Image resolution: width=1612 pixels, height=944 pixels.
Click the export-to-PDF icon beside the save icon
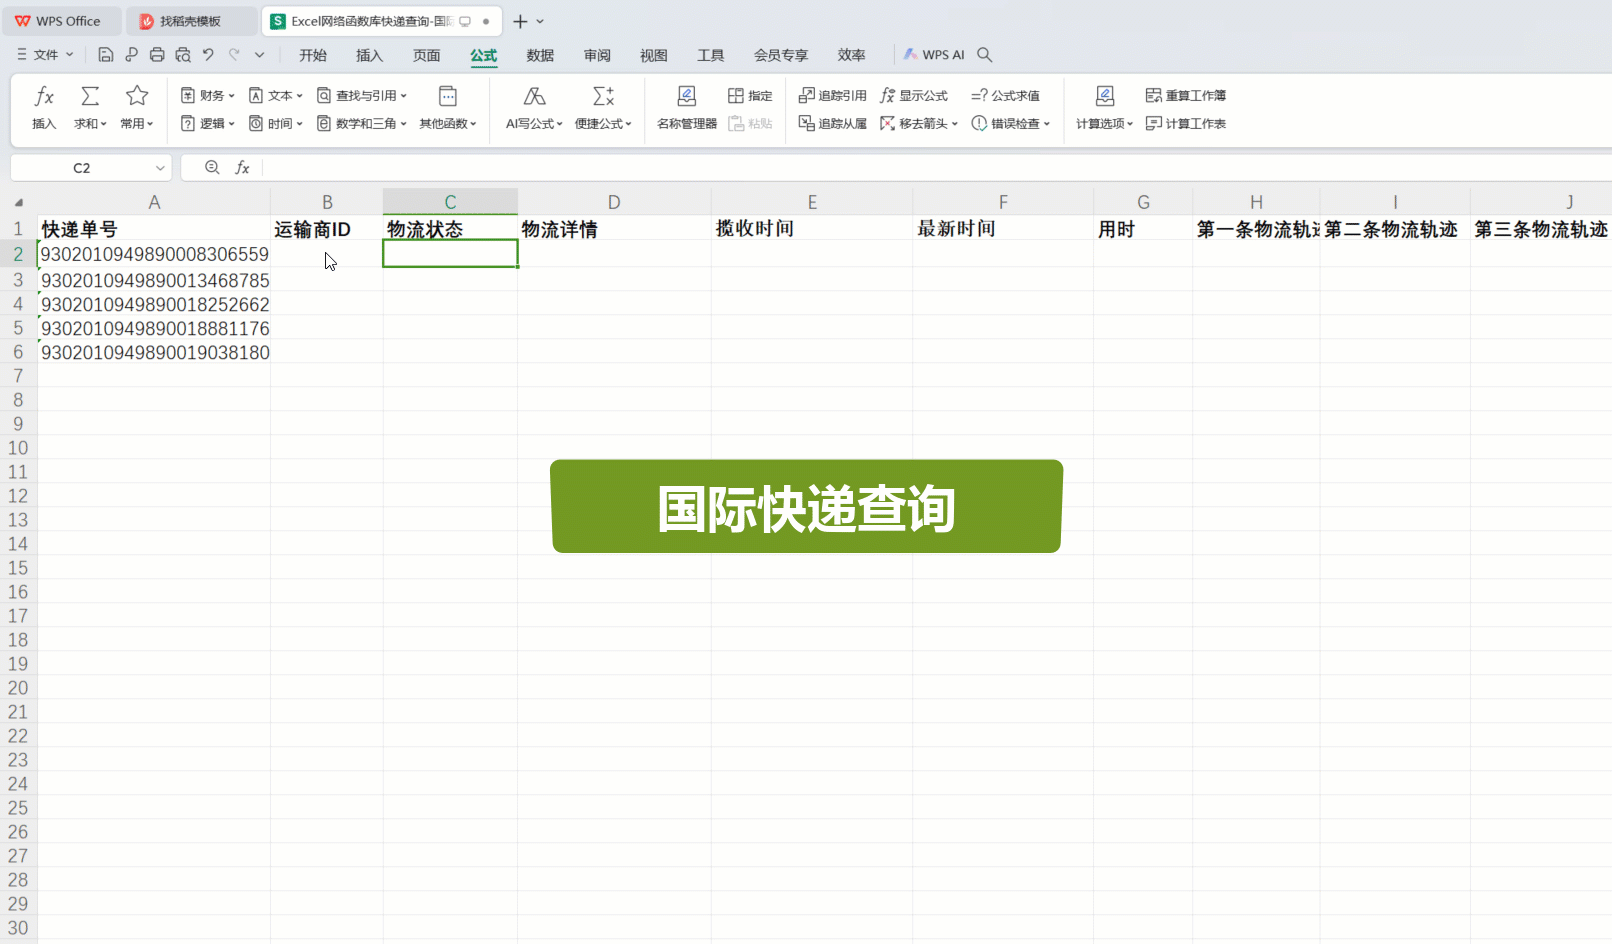[131, 55]
